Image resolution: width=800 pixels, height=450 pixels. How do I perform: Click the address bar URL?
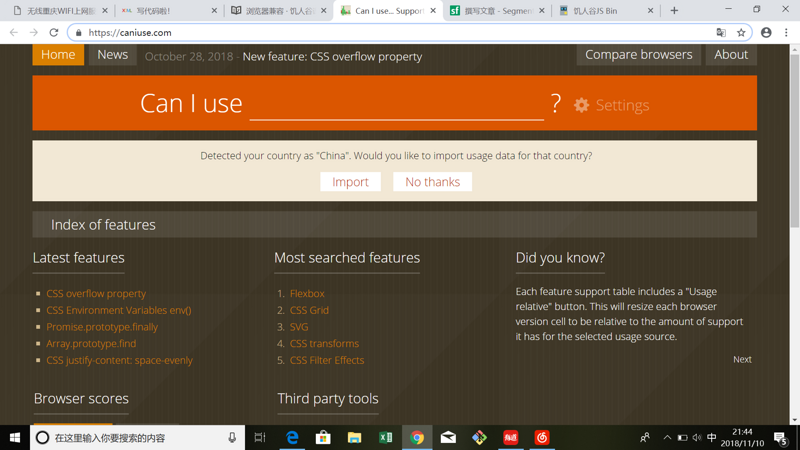pos(130,33)
